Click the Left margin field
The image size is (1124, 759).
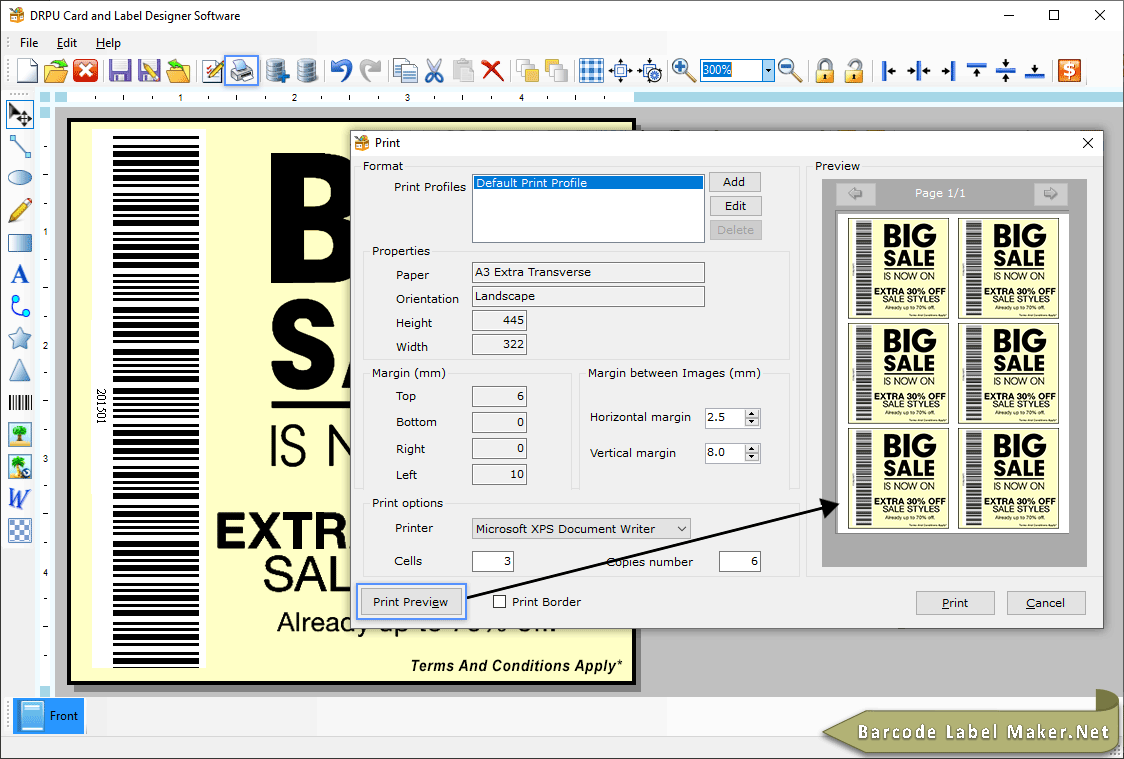coord(499,474)
